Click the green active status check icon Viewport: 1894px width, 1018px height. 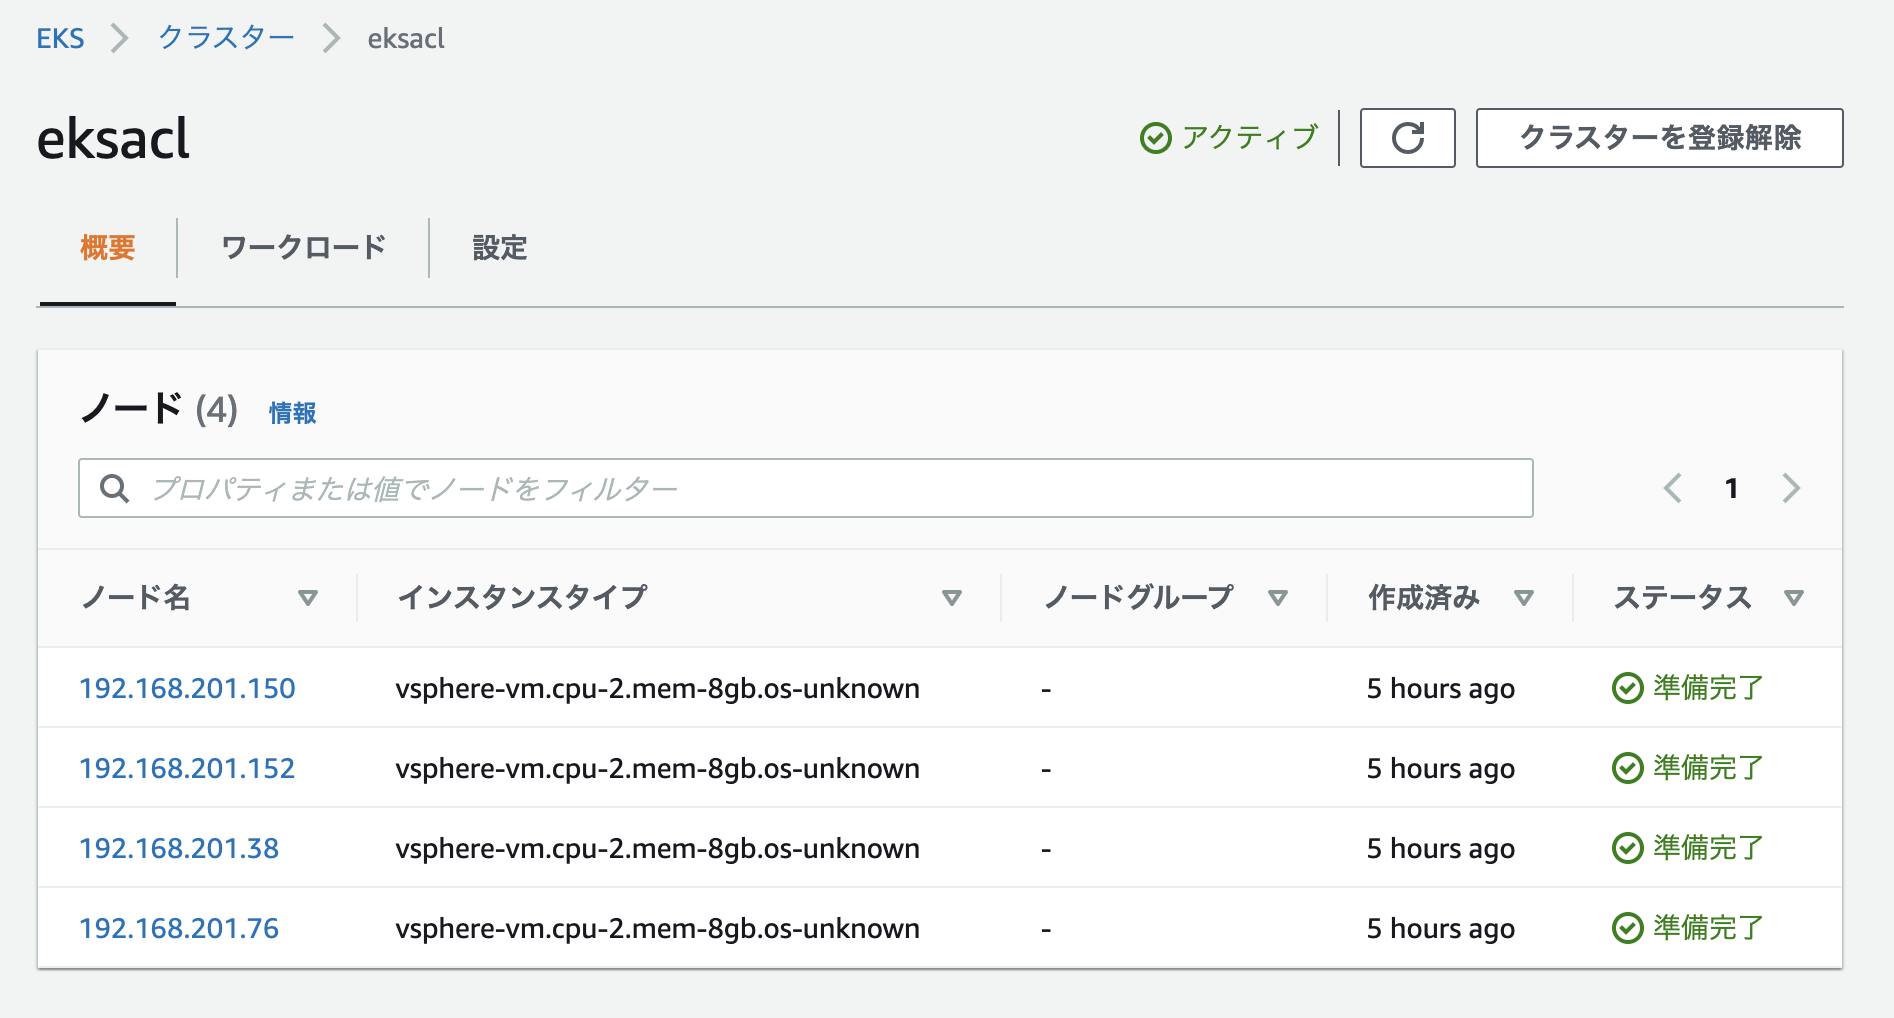(x=1155, y=138)
